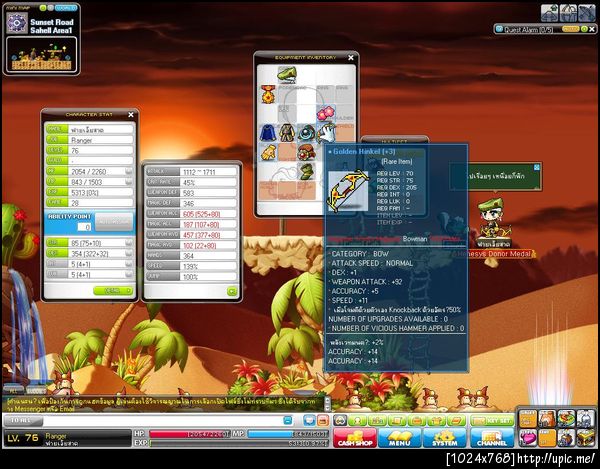Click the treasure chest quick slot icon
This screenshot has height=469, width=600.
tap(585, 438)
